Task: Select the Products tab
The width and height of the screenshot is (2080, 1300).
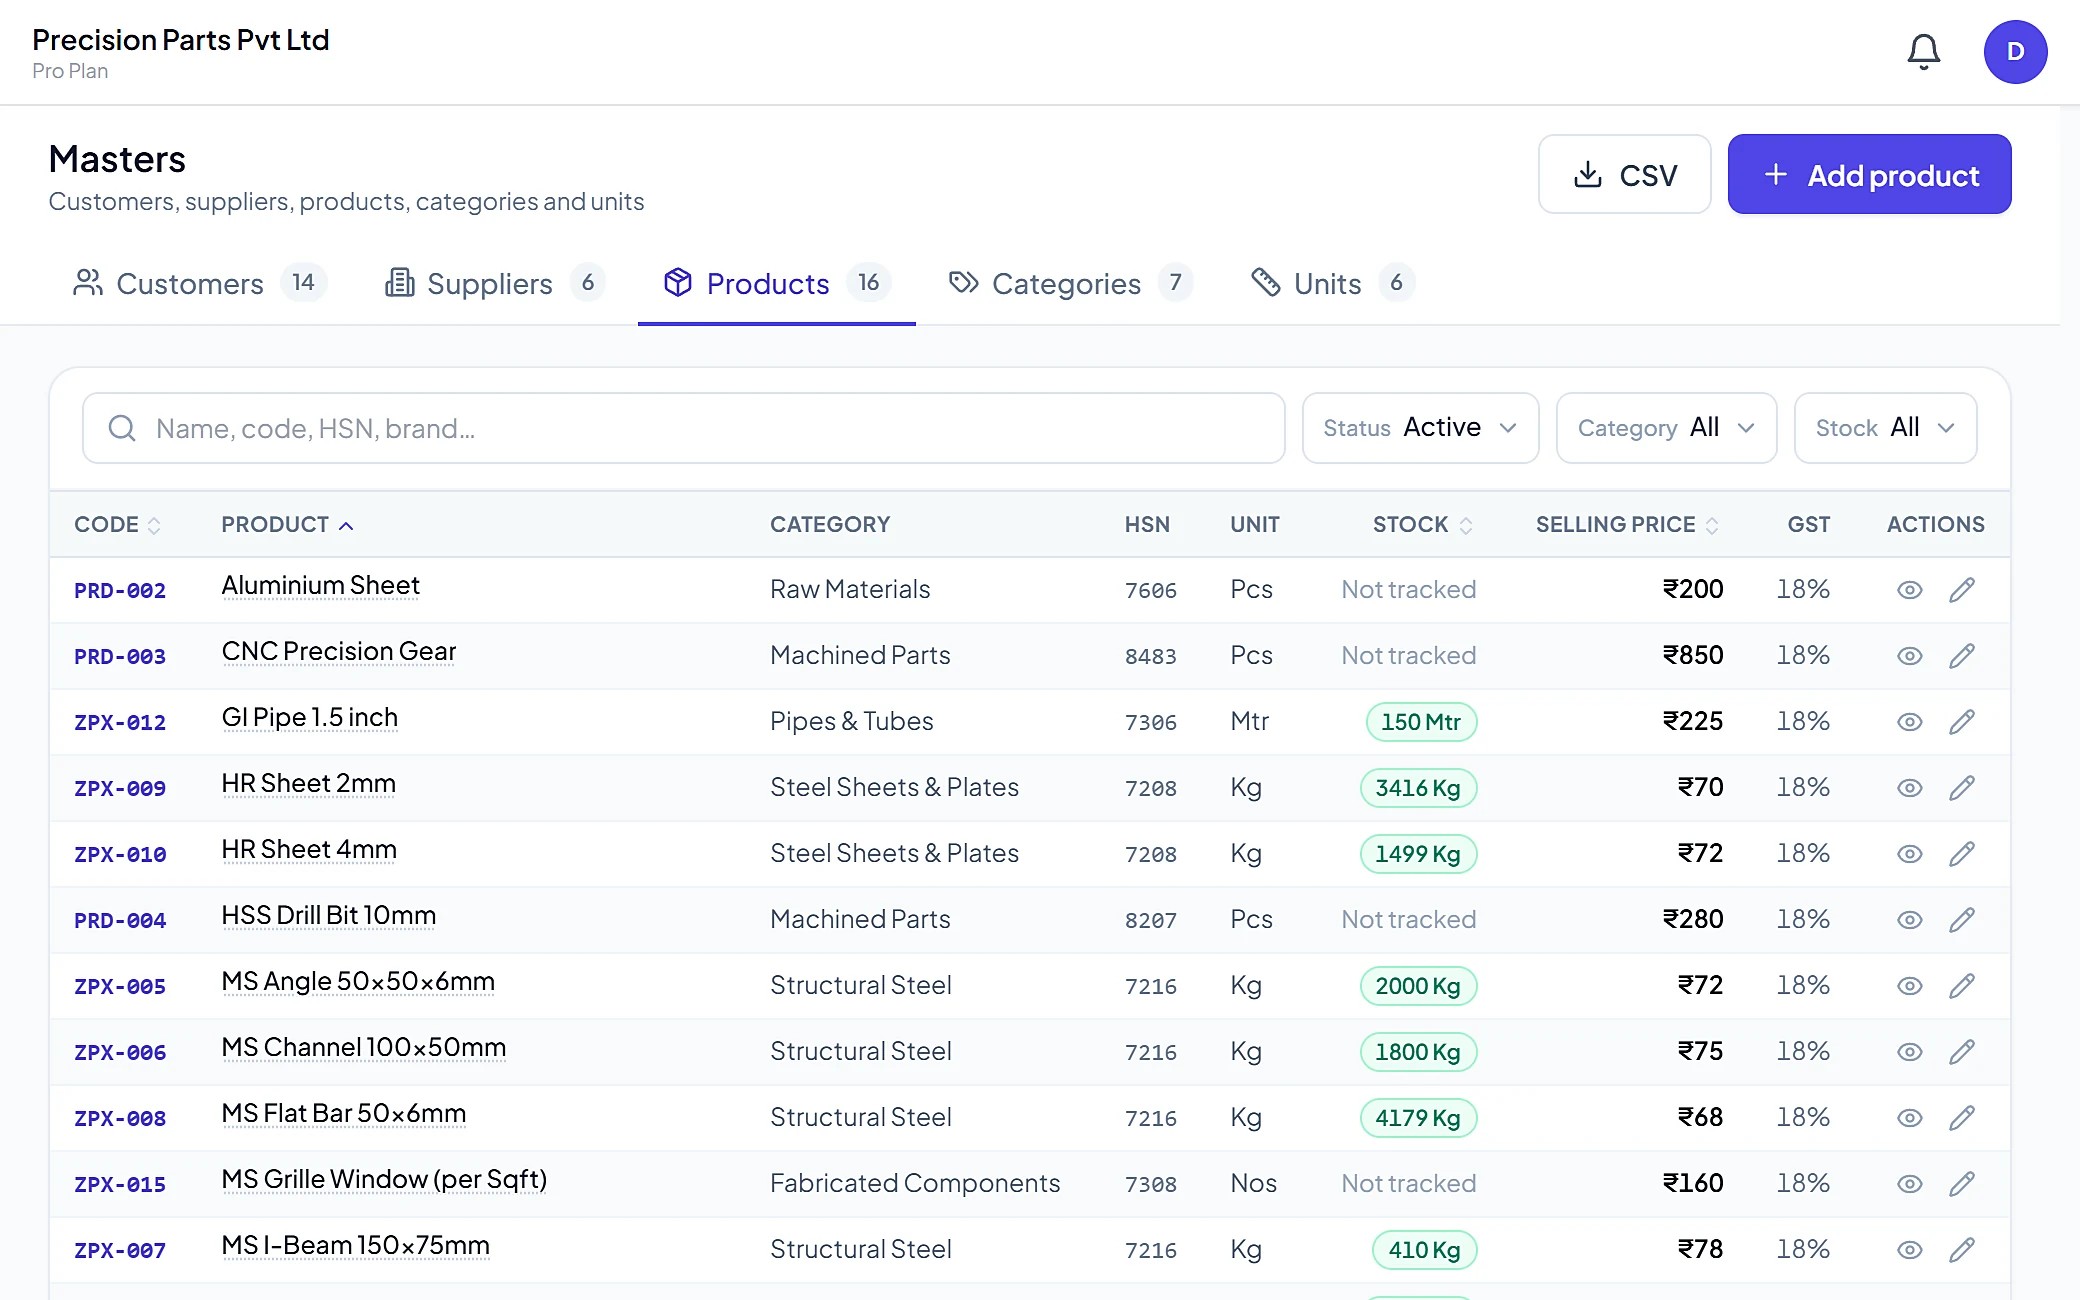Action: pyautogui.click(x=776, y=283)
